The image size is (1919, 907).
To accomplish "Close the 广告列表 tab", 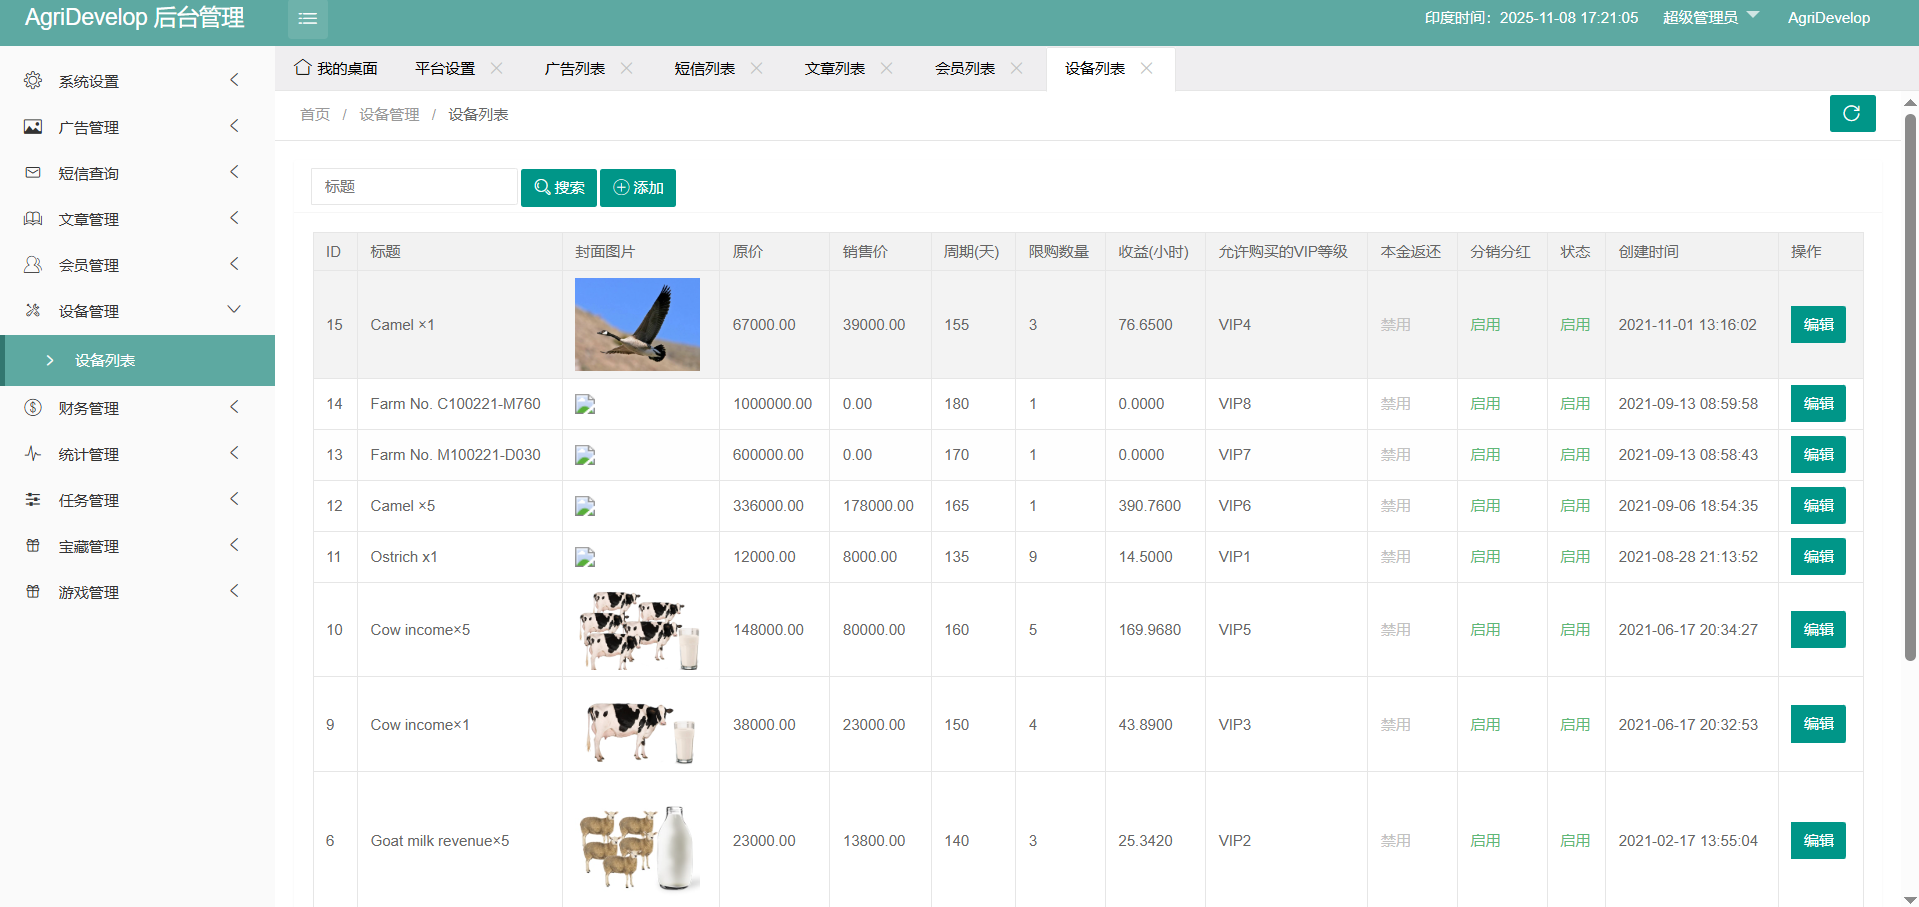I will [627, 68].
